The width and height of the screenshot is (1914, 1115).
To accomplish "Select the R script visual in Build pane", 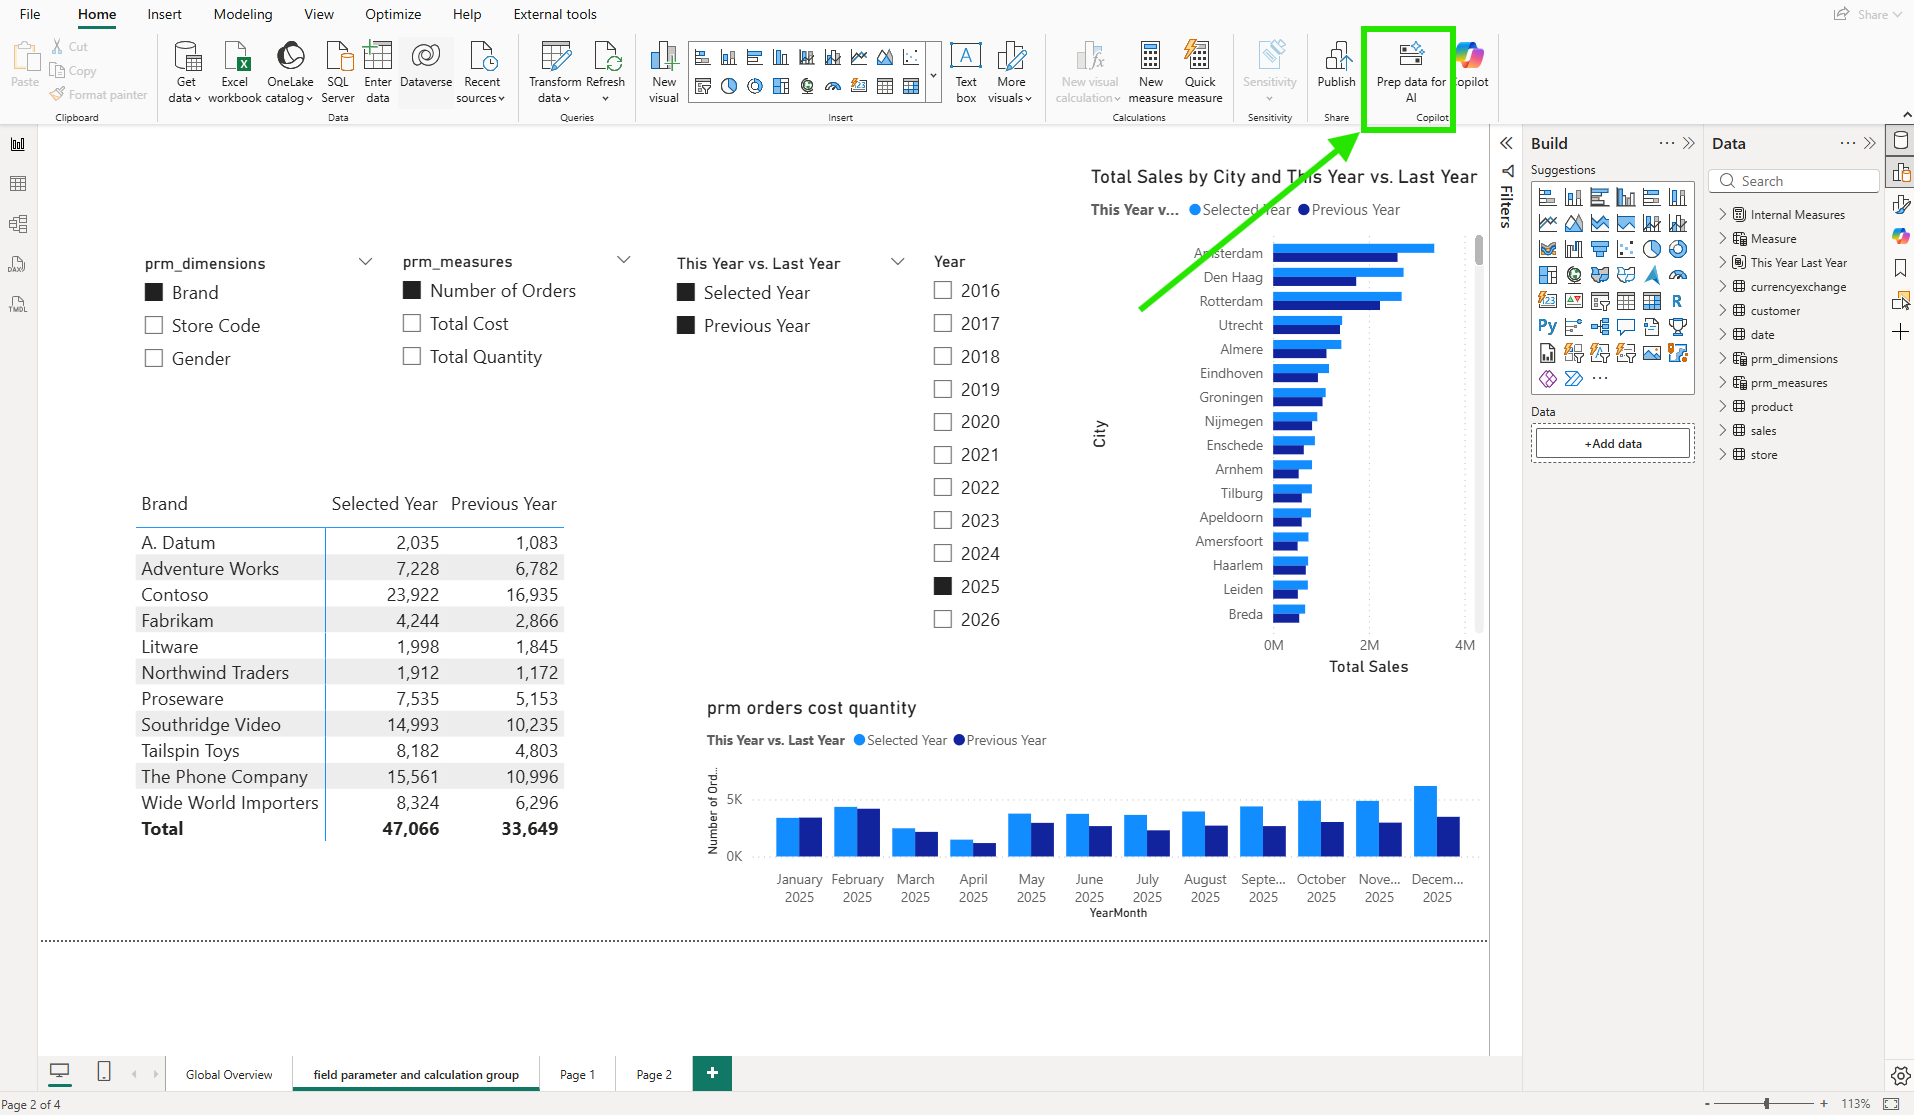I will [x=1677, y=300].
